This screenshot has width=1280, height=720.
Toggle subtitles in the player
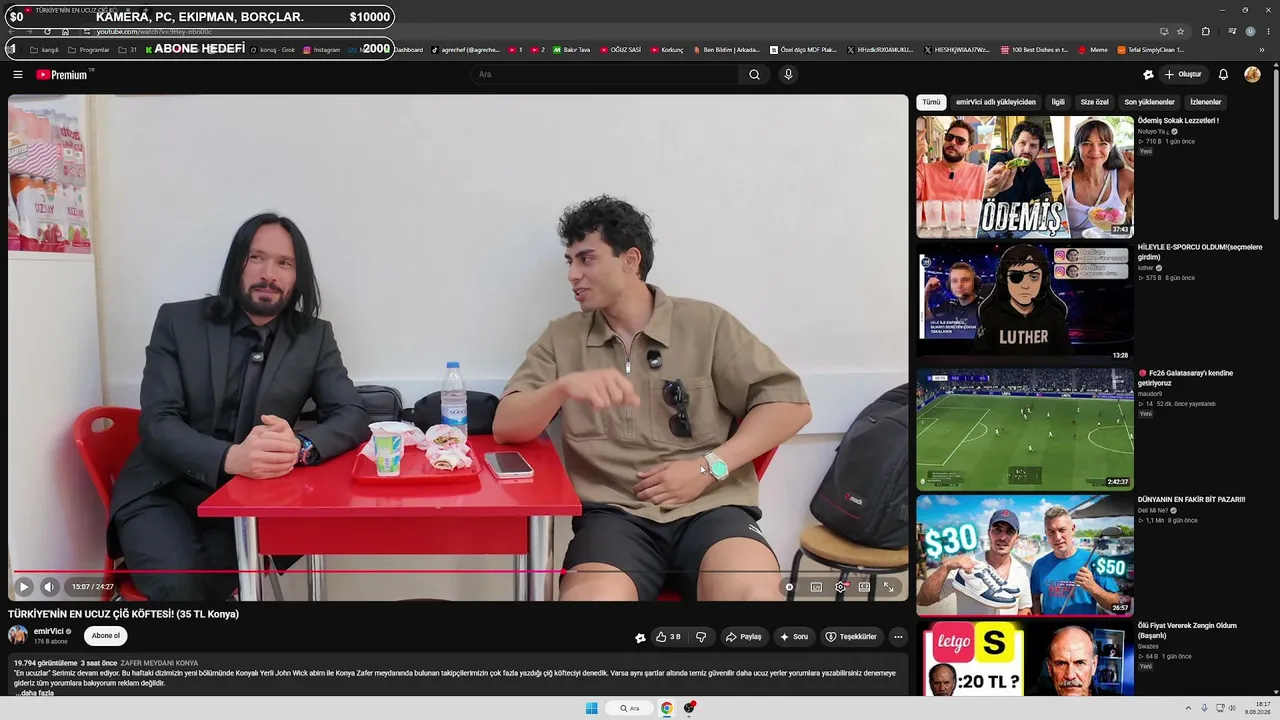[x=816, y=587]
